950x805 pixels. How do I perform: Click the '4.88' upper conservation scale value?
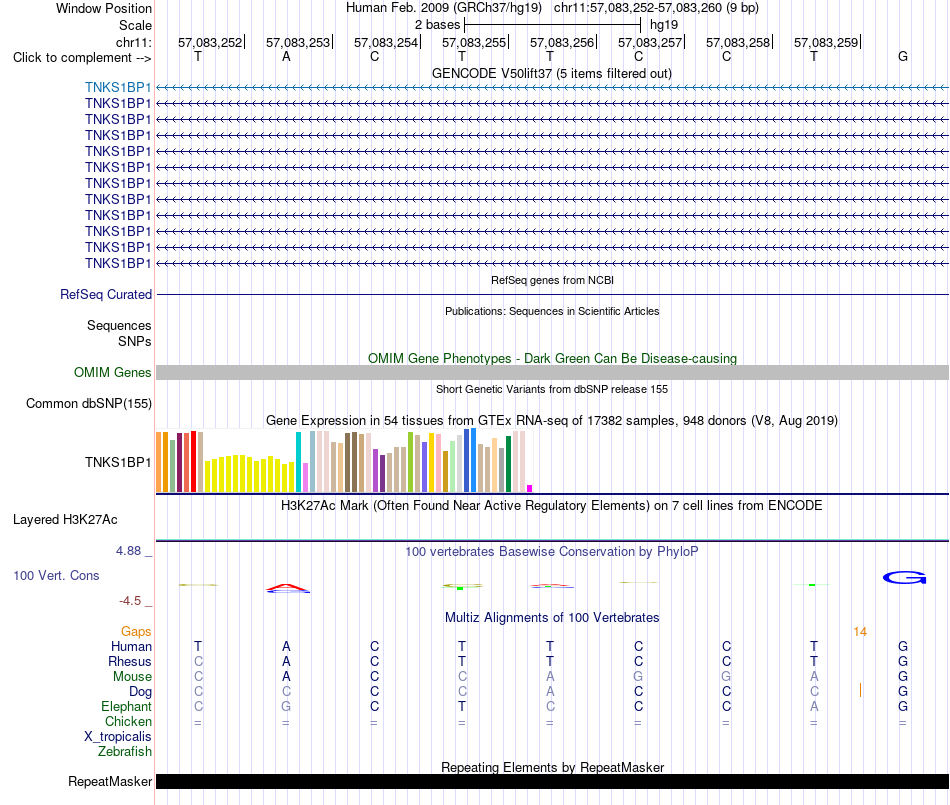point(128,551)
